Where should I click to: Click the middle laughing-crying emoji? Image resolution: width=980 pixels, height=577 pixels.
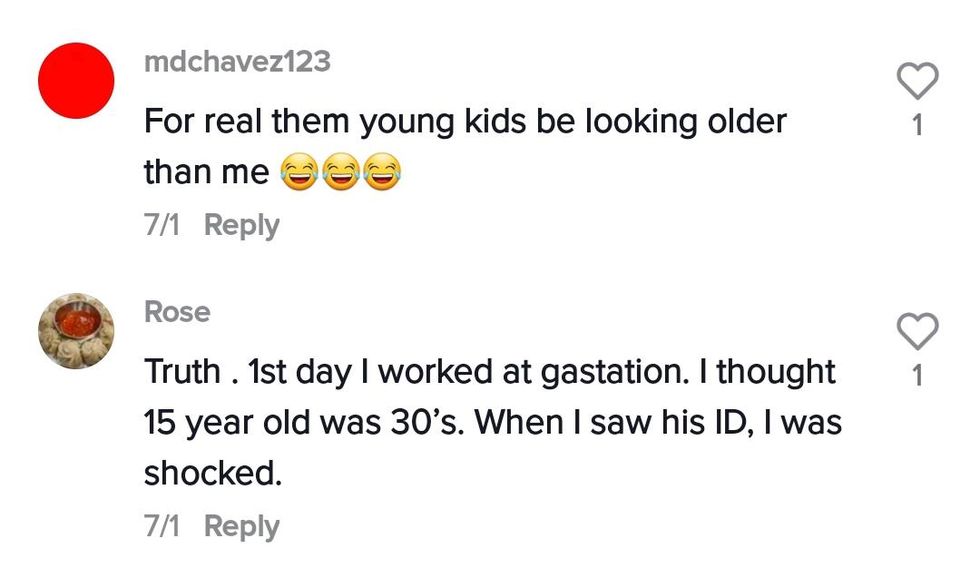point(338,175)
